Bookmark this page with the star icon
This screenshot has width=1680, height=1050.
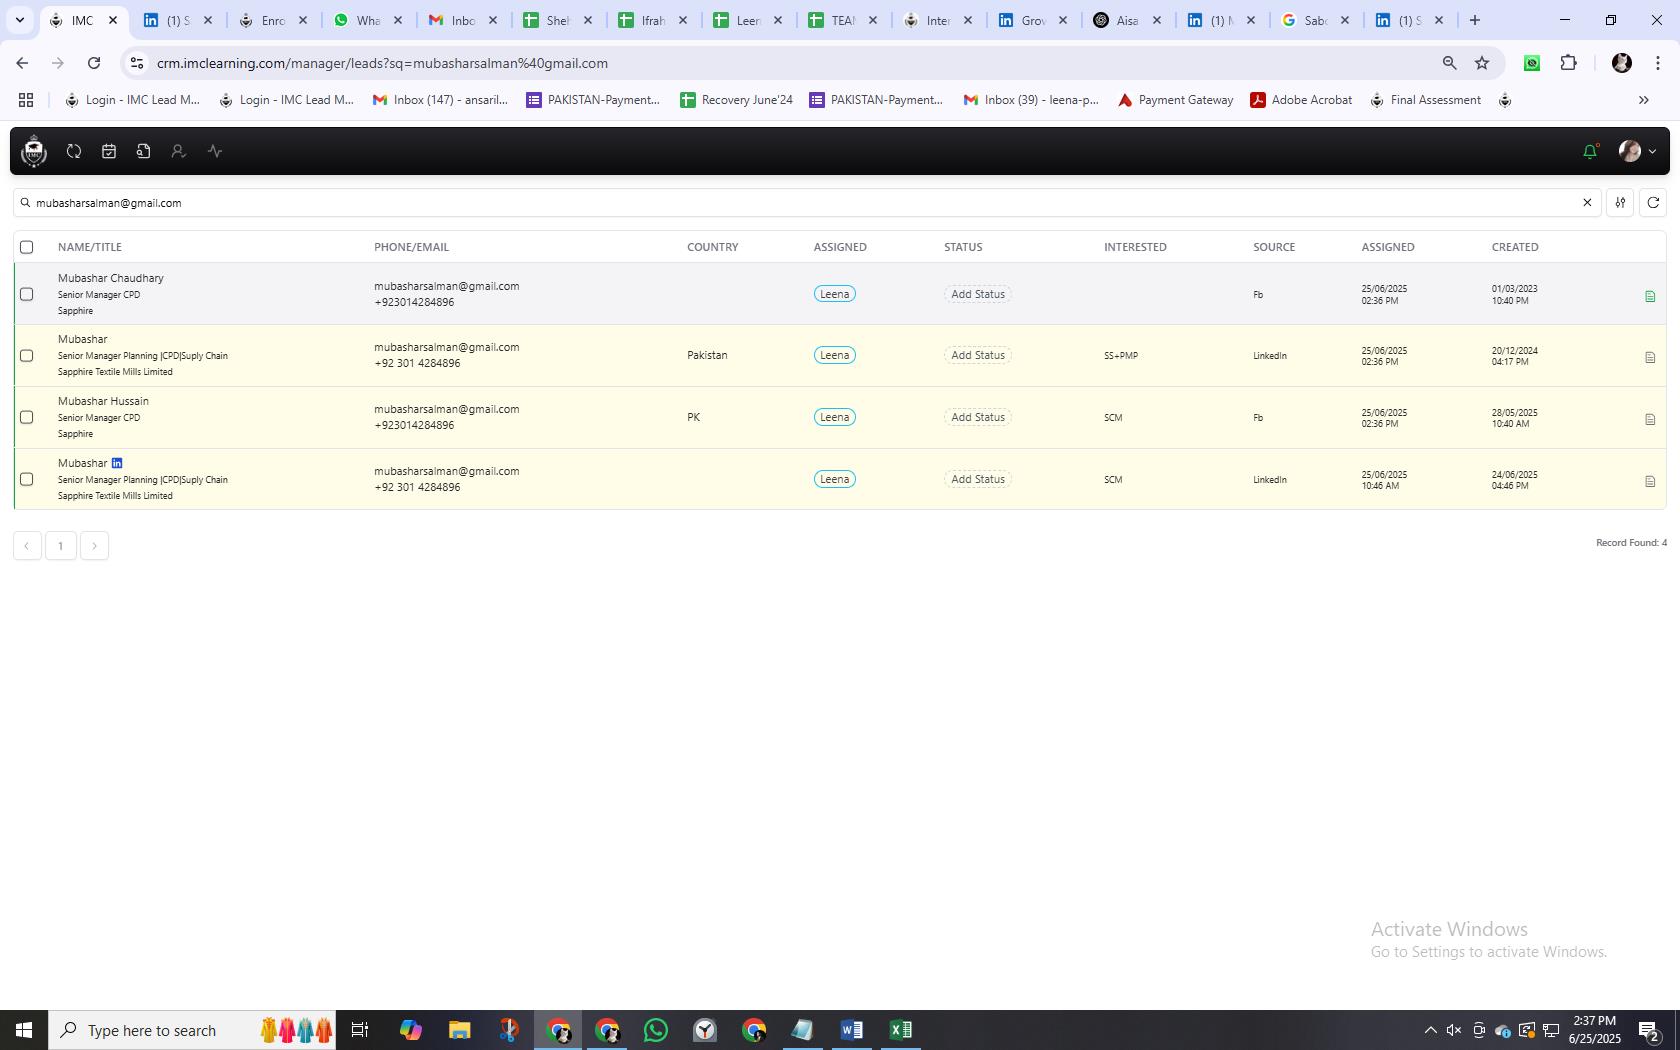coord(1482,63)
